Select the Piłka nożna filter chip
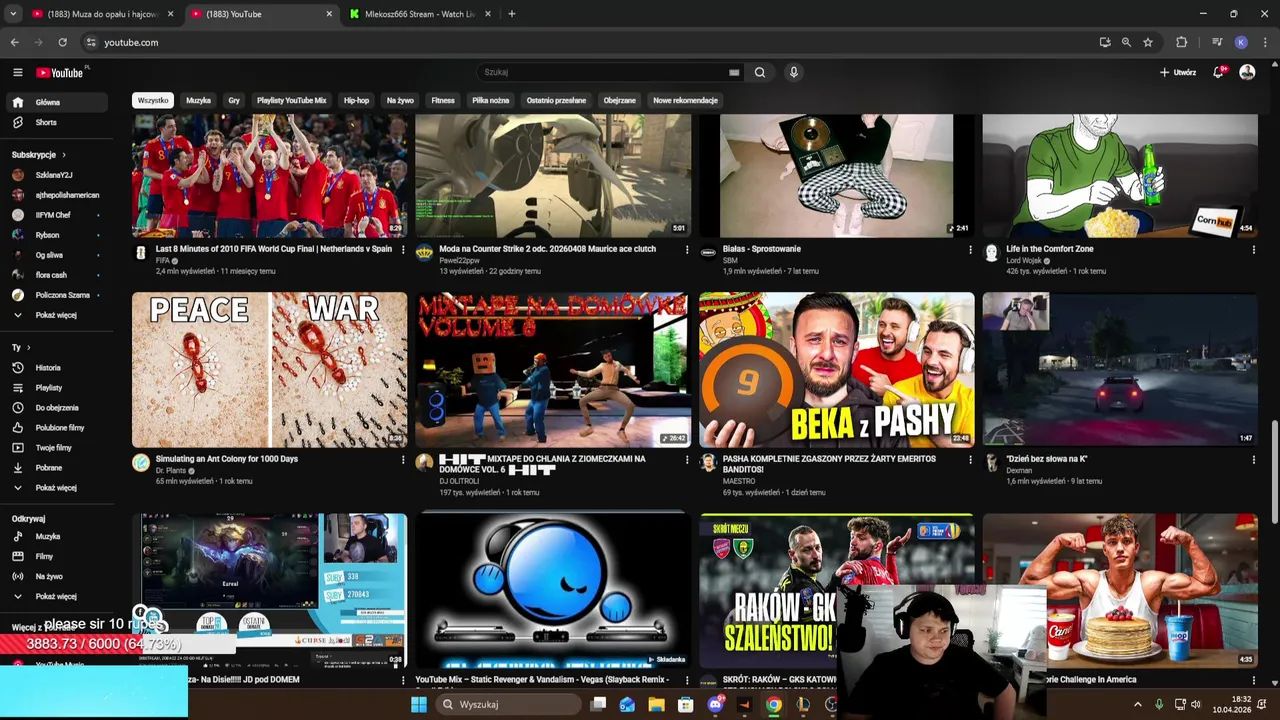1280x720 pixels. pos(491,100)
